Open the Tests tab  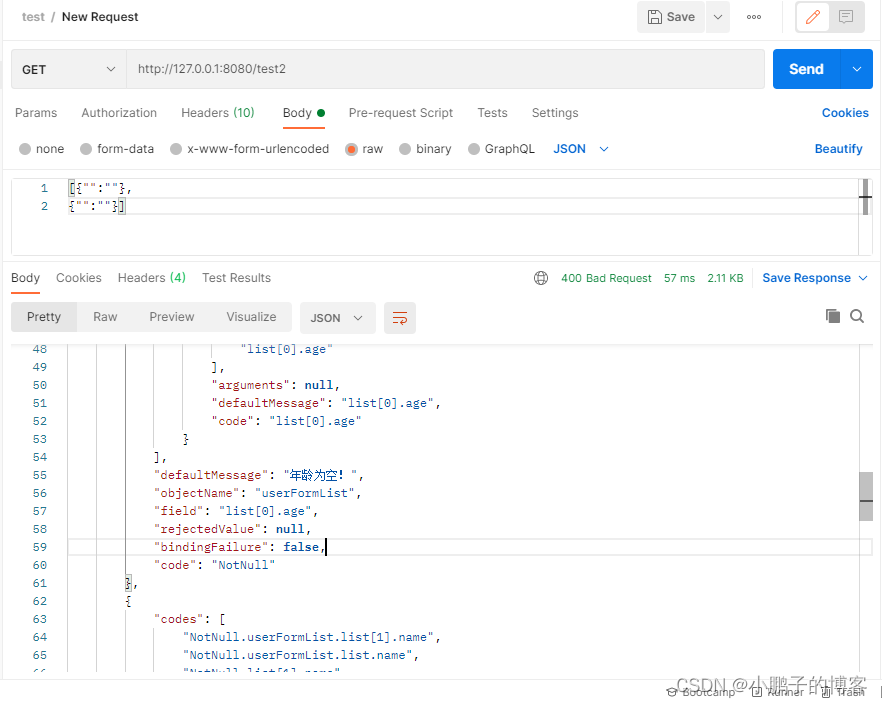point(492,113)
